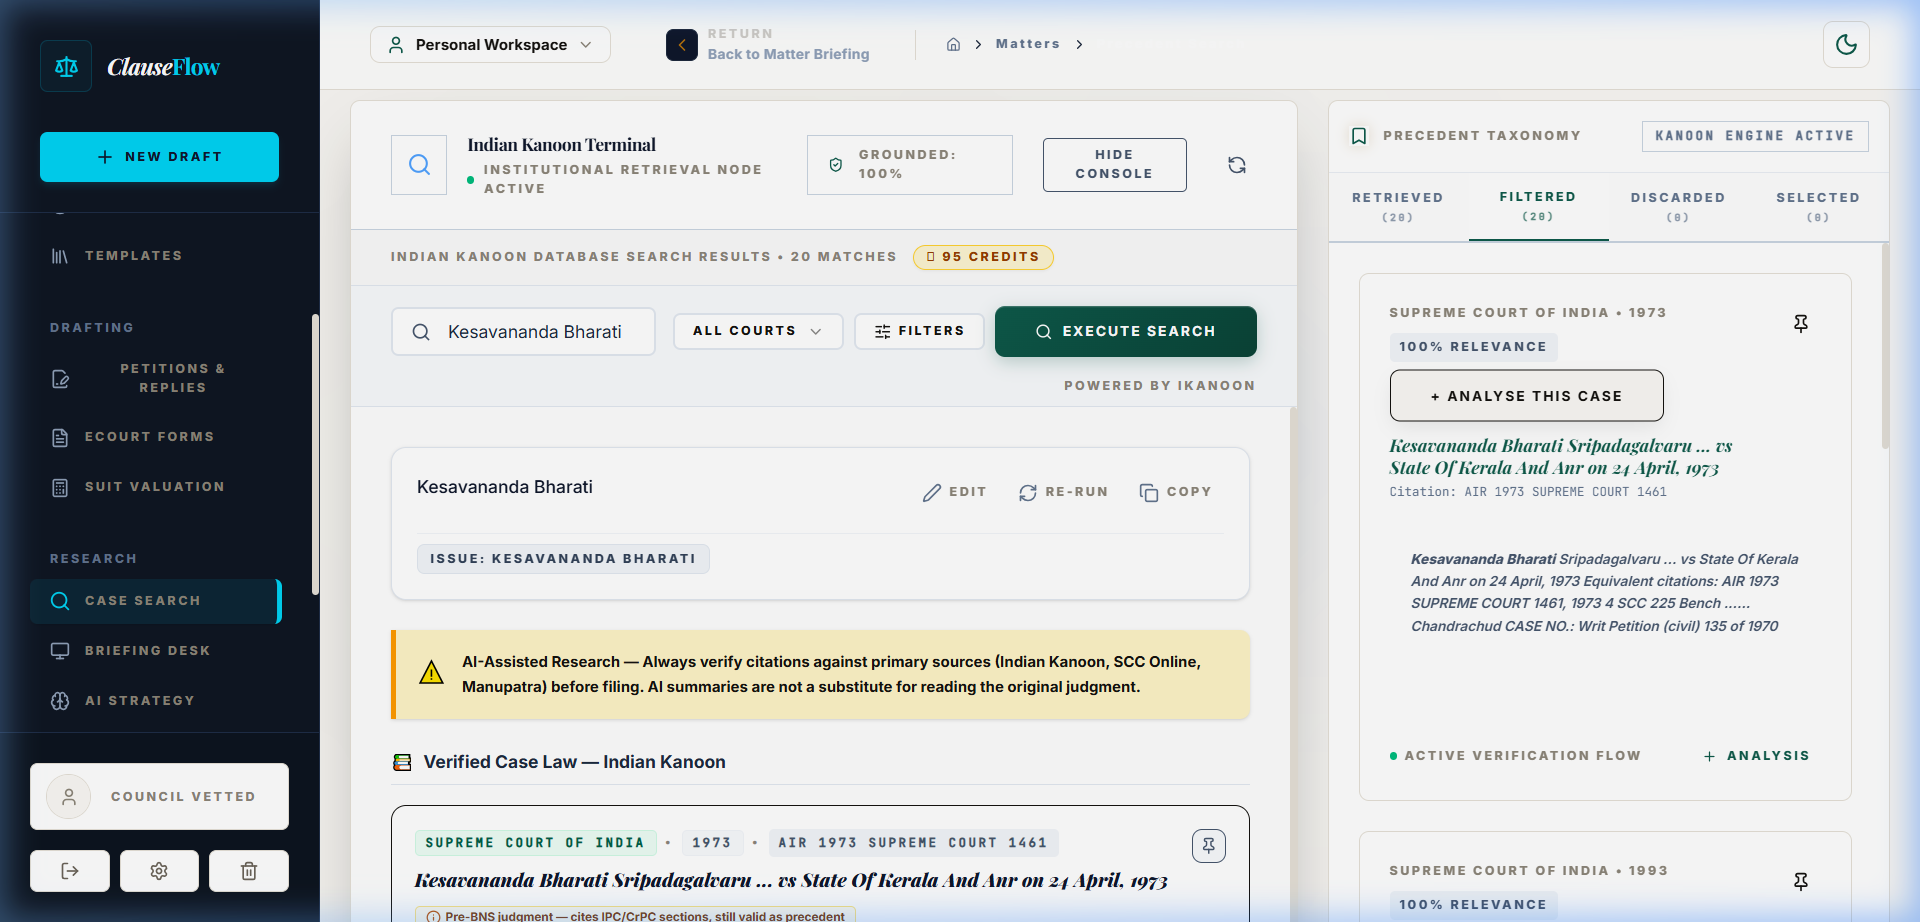Open search Filters
This screenshot has height=922, width=1920.
919,331
